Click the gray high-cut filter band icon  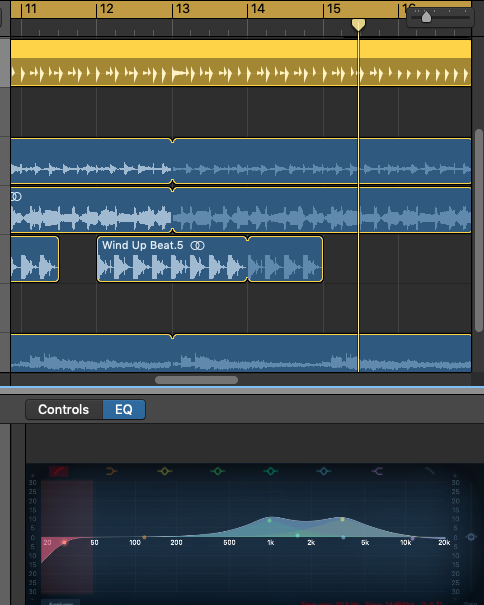coord(430,471)
